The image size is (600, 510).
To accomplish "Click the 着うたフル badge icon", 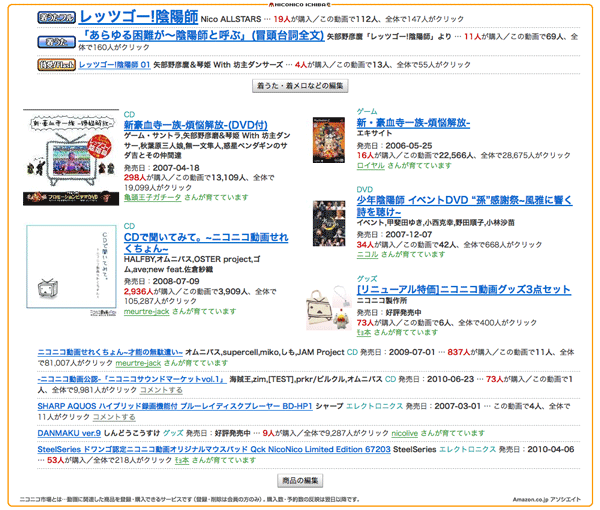I will [x=56, y=18].
